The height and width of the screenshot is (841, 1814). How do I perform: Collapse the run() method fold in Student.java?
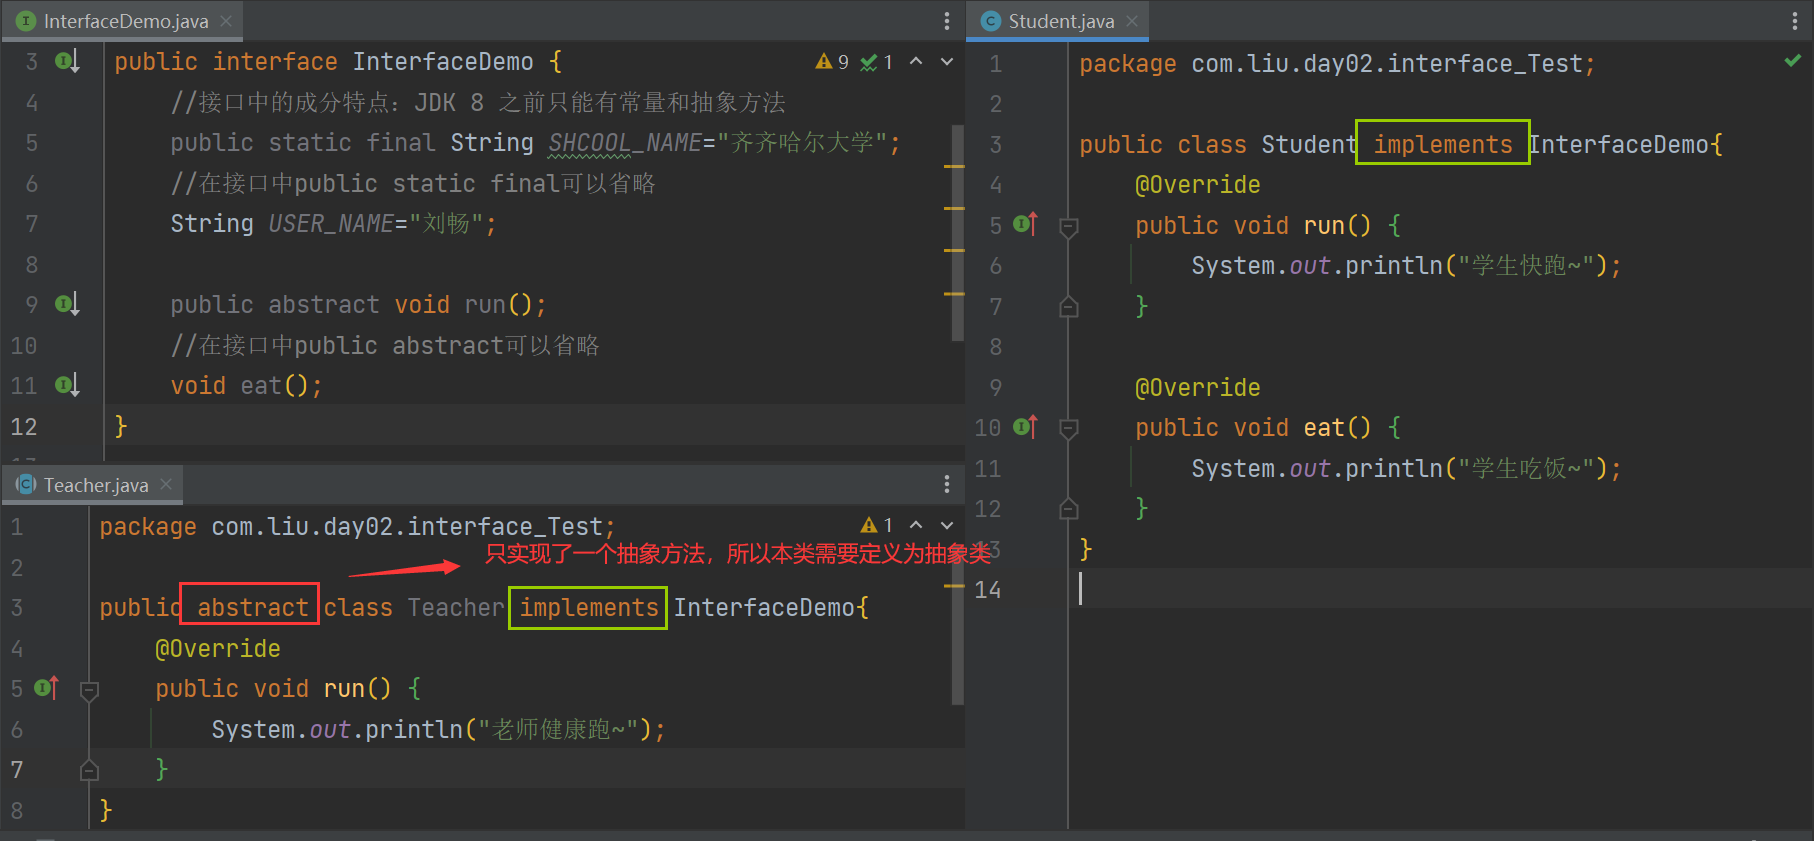click(x=1069, y=227)
